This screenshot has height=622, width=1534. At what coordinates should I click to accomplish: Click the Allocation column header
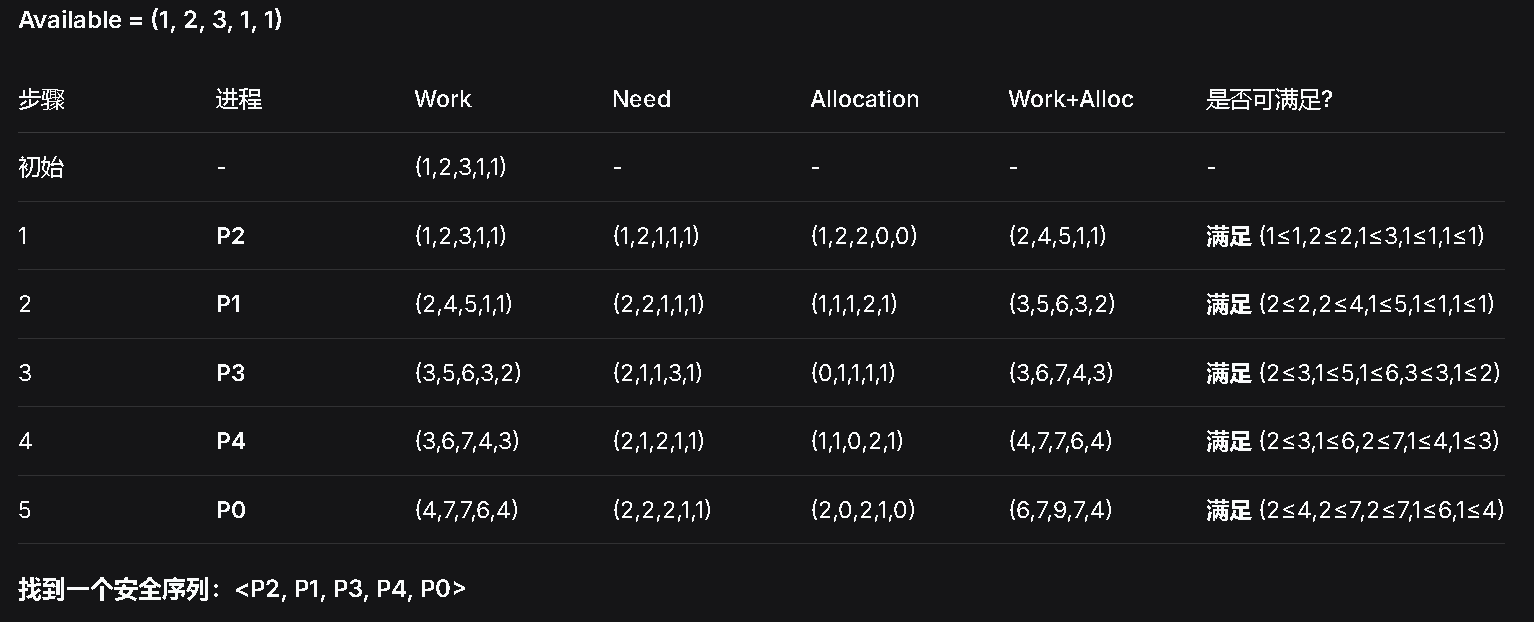point(864,99)
